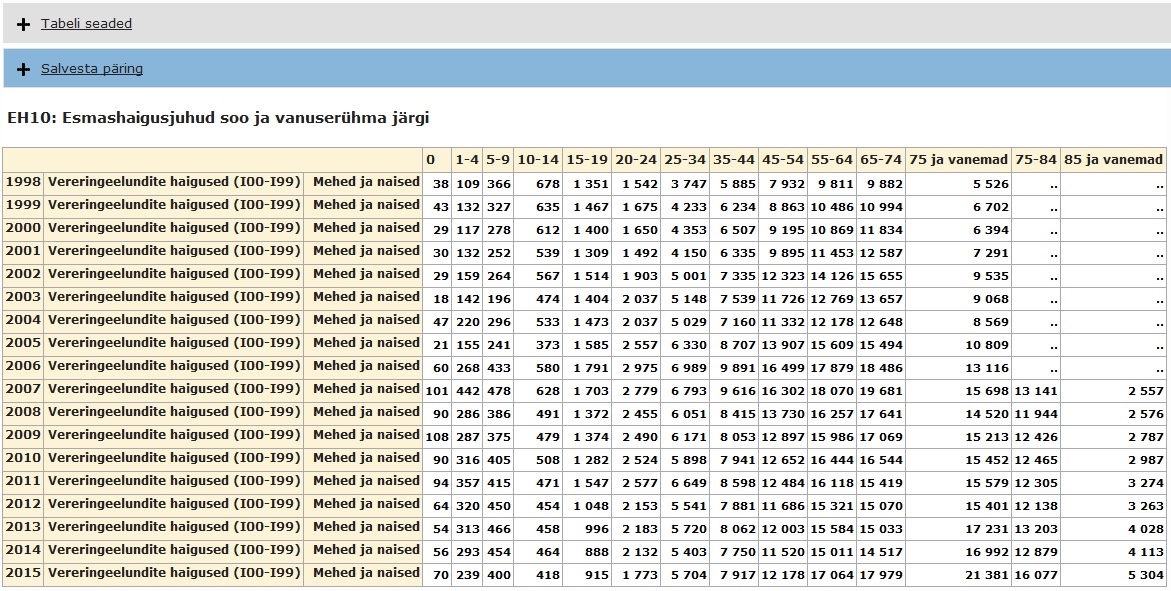This screenshot has width=1171, height=591.
Task: Click Mehed ja naised in the 2003 row
Action: point(366,297)
